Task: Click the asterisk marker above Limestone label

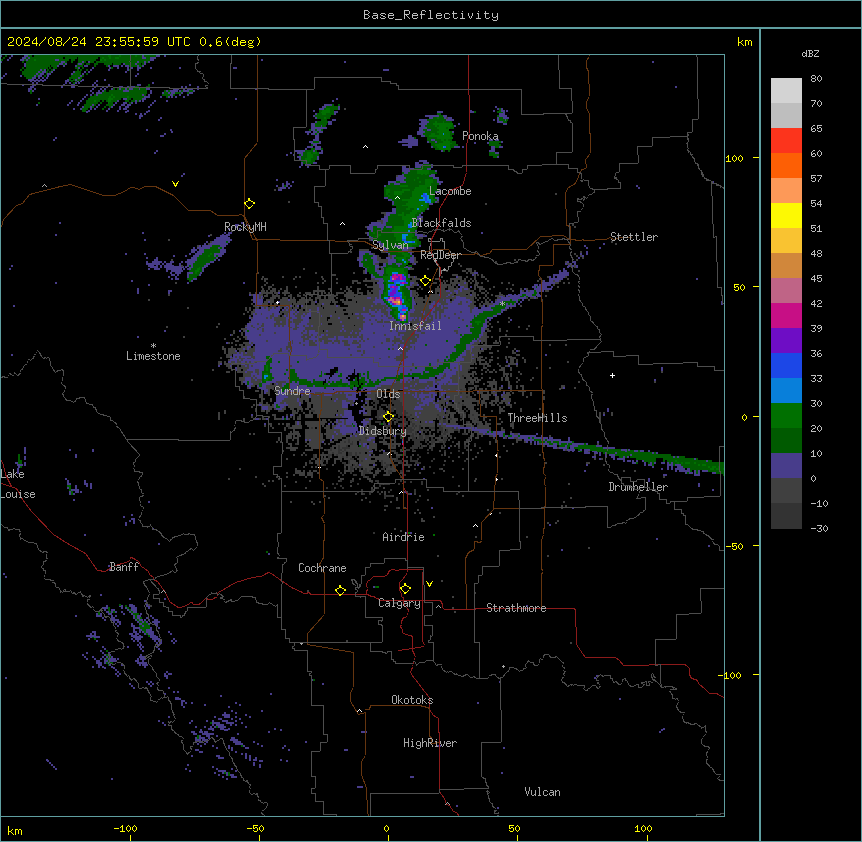Action: (x=153, y=346)
